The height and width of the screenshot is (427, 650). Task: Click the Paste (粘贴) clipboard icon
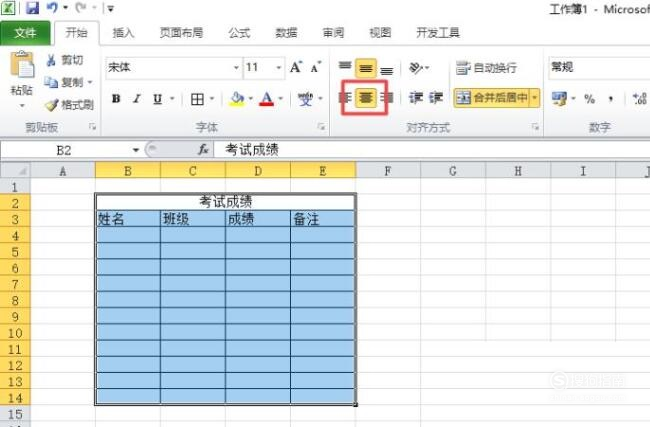tap(21, 68)
